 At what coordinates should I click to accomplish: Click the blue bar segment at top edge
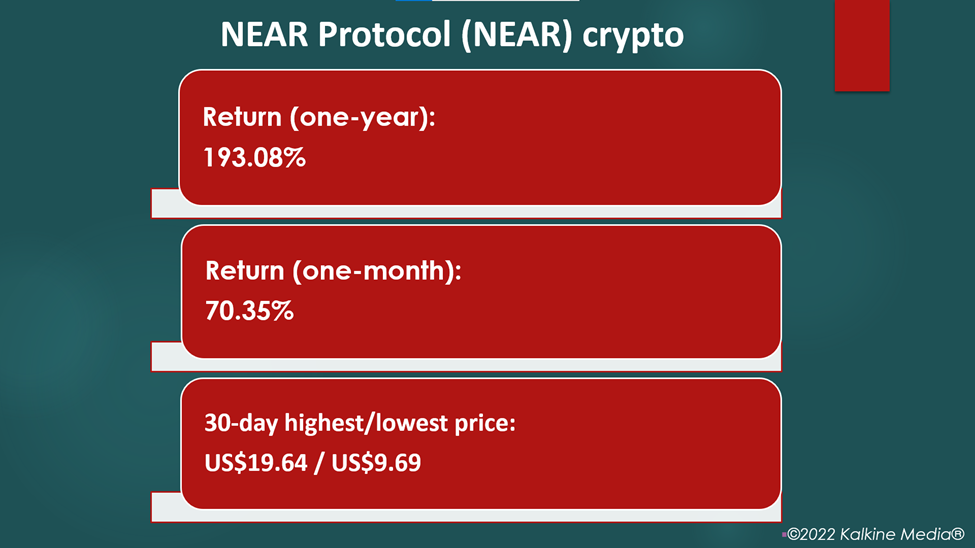pyautogui.click(x=414, y=1)
